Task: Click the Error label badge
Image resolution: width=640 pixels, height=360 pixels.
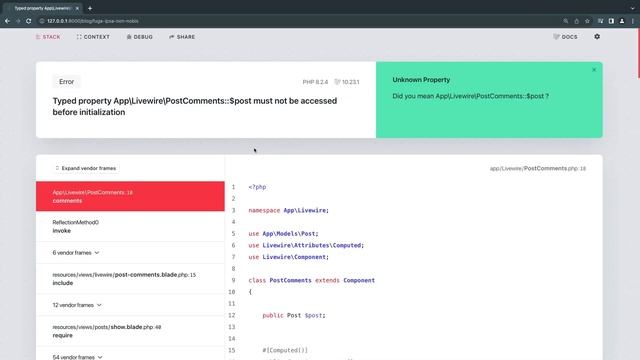Action: point(67,82)
